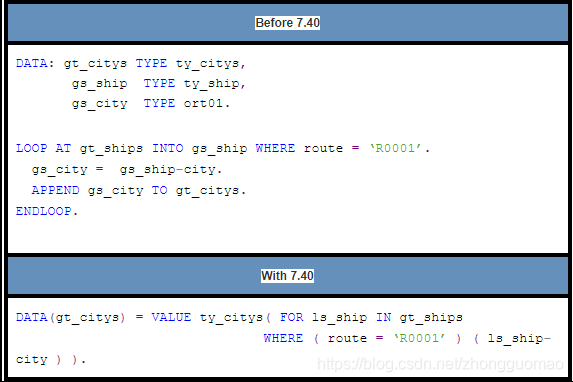The image size is (573, 382).
Task: Click the 'DATA:' keyword in first code block
Action: pos(35,63)
